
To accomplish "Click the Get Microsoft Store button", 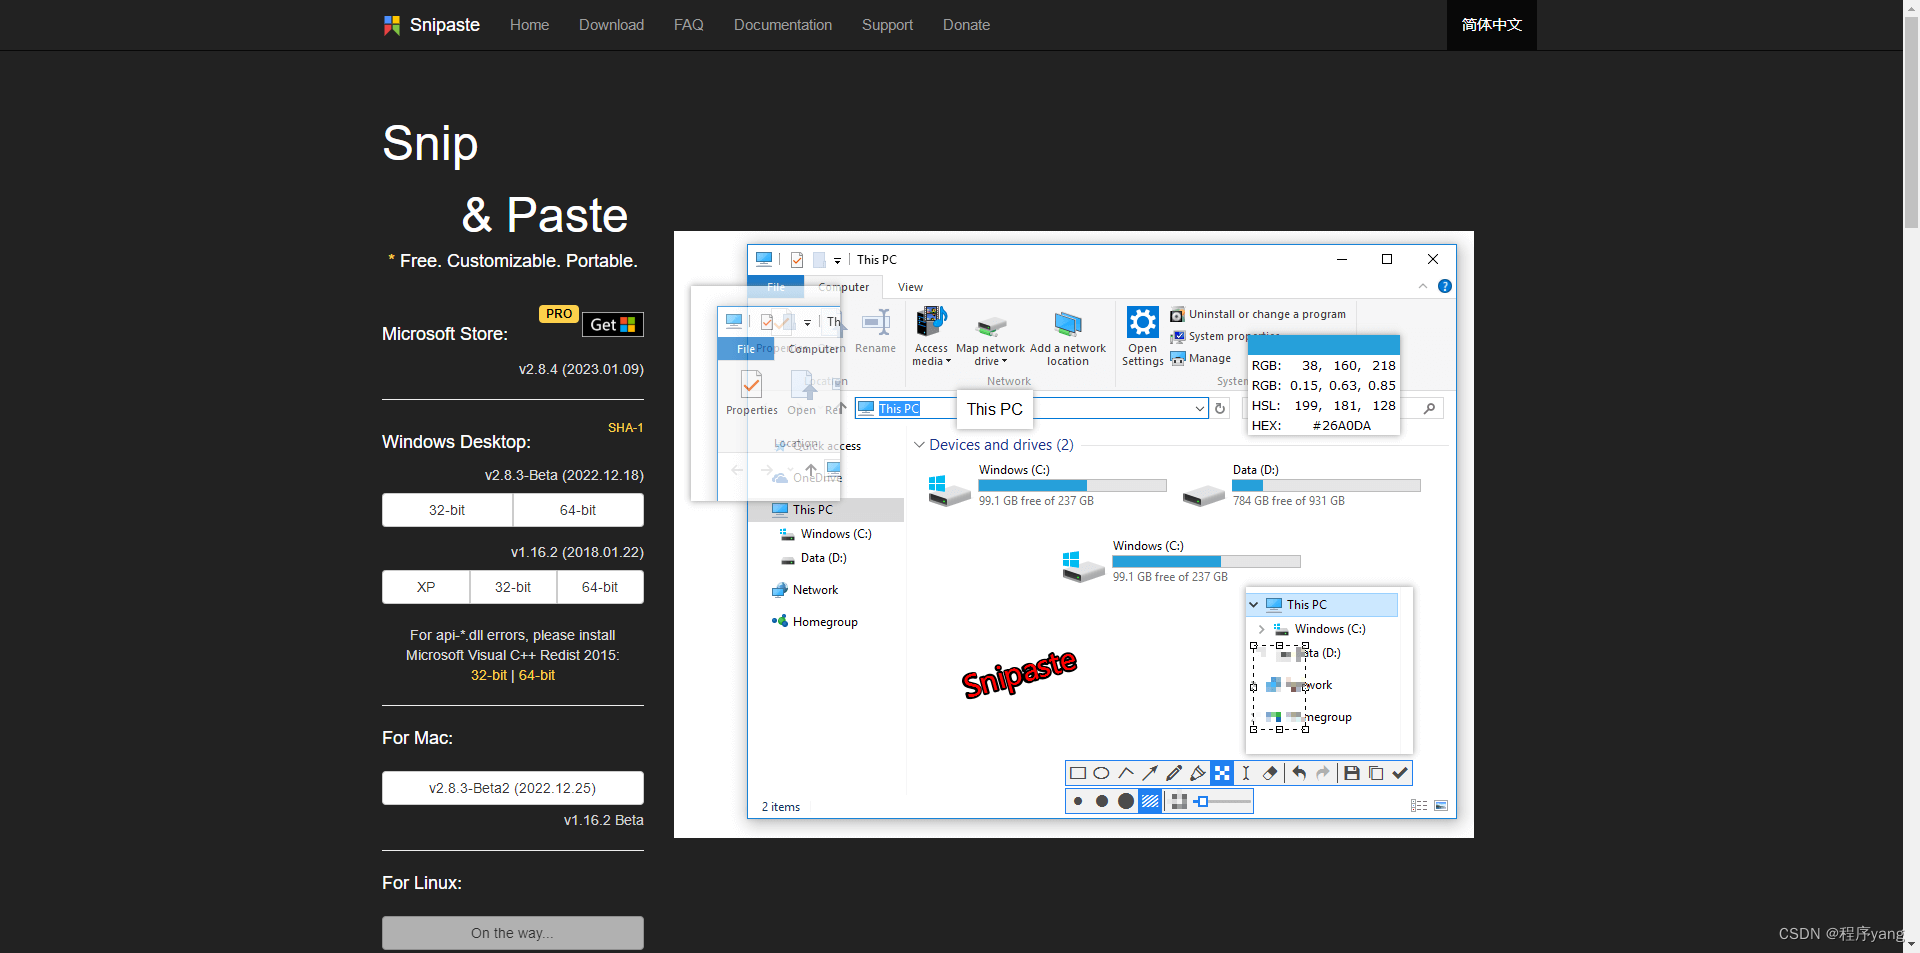I will (x=613, y=325).
